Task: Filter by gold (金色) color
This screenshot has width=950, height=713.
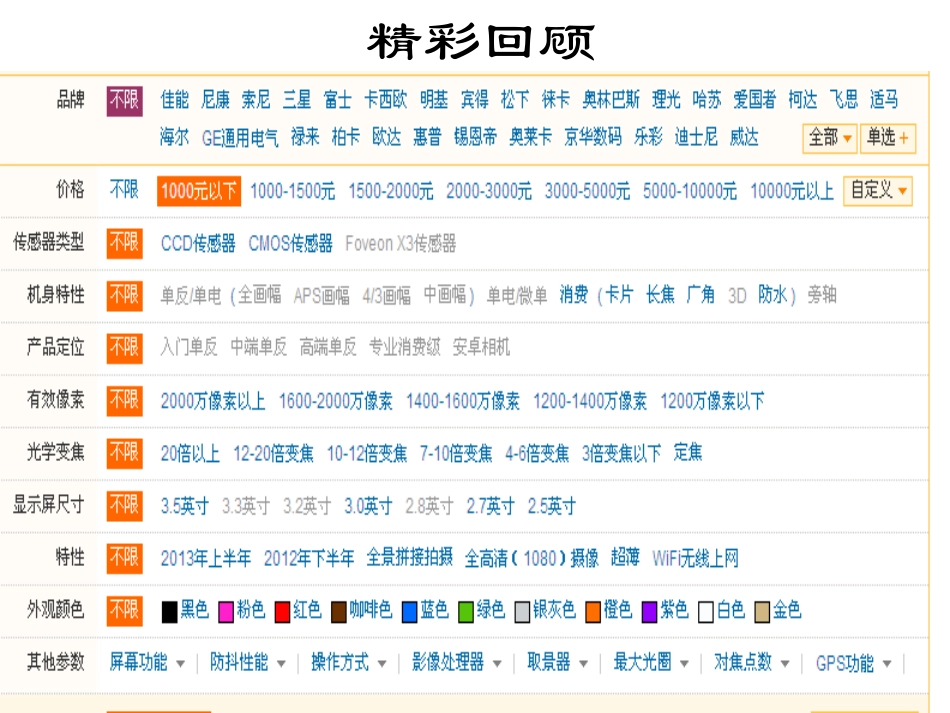Action: coord(777,611)
